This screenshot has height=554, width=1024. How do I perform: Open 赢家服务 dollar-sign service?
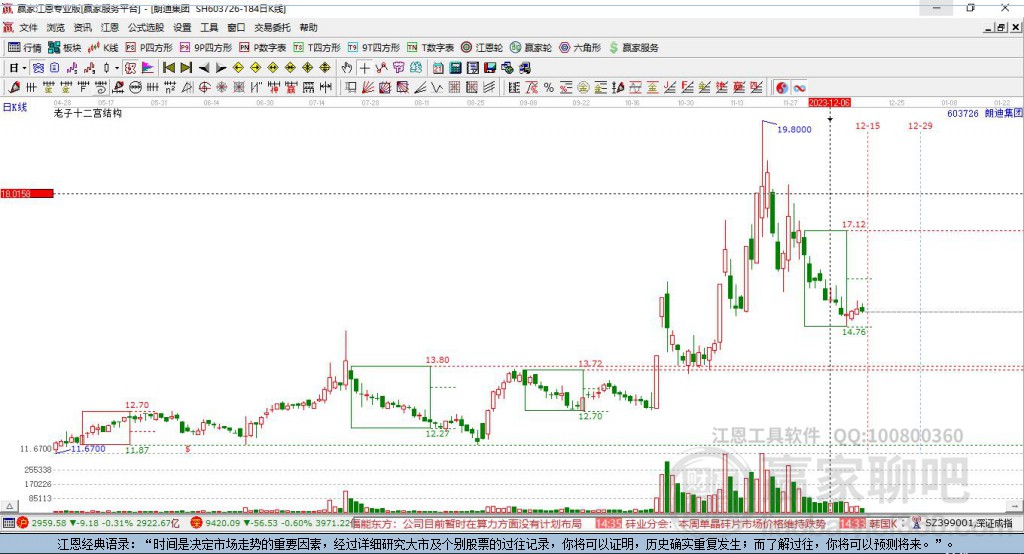[x=634, y=48]
